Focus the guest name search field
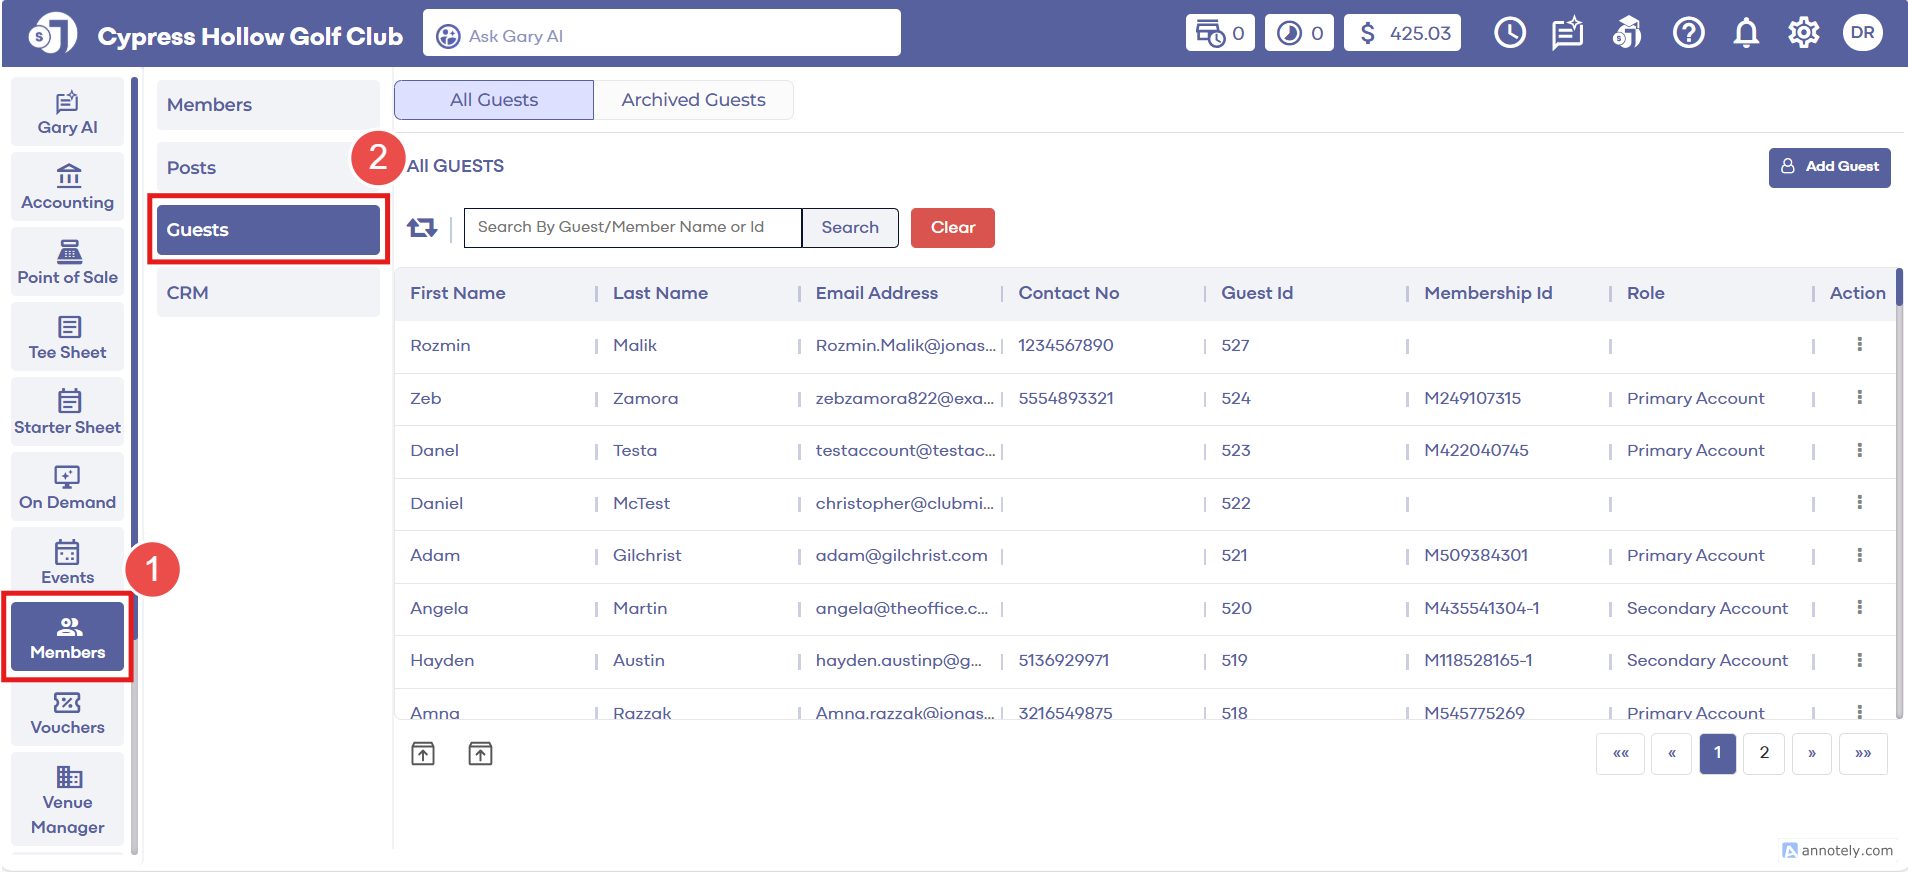The height and width of the screenshot is (872, 1908). point(632,228)
